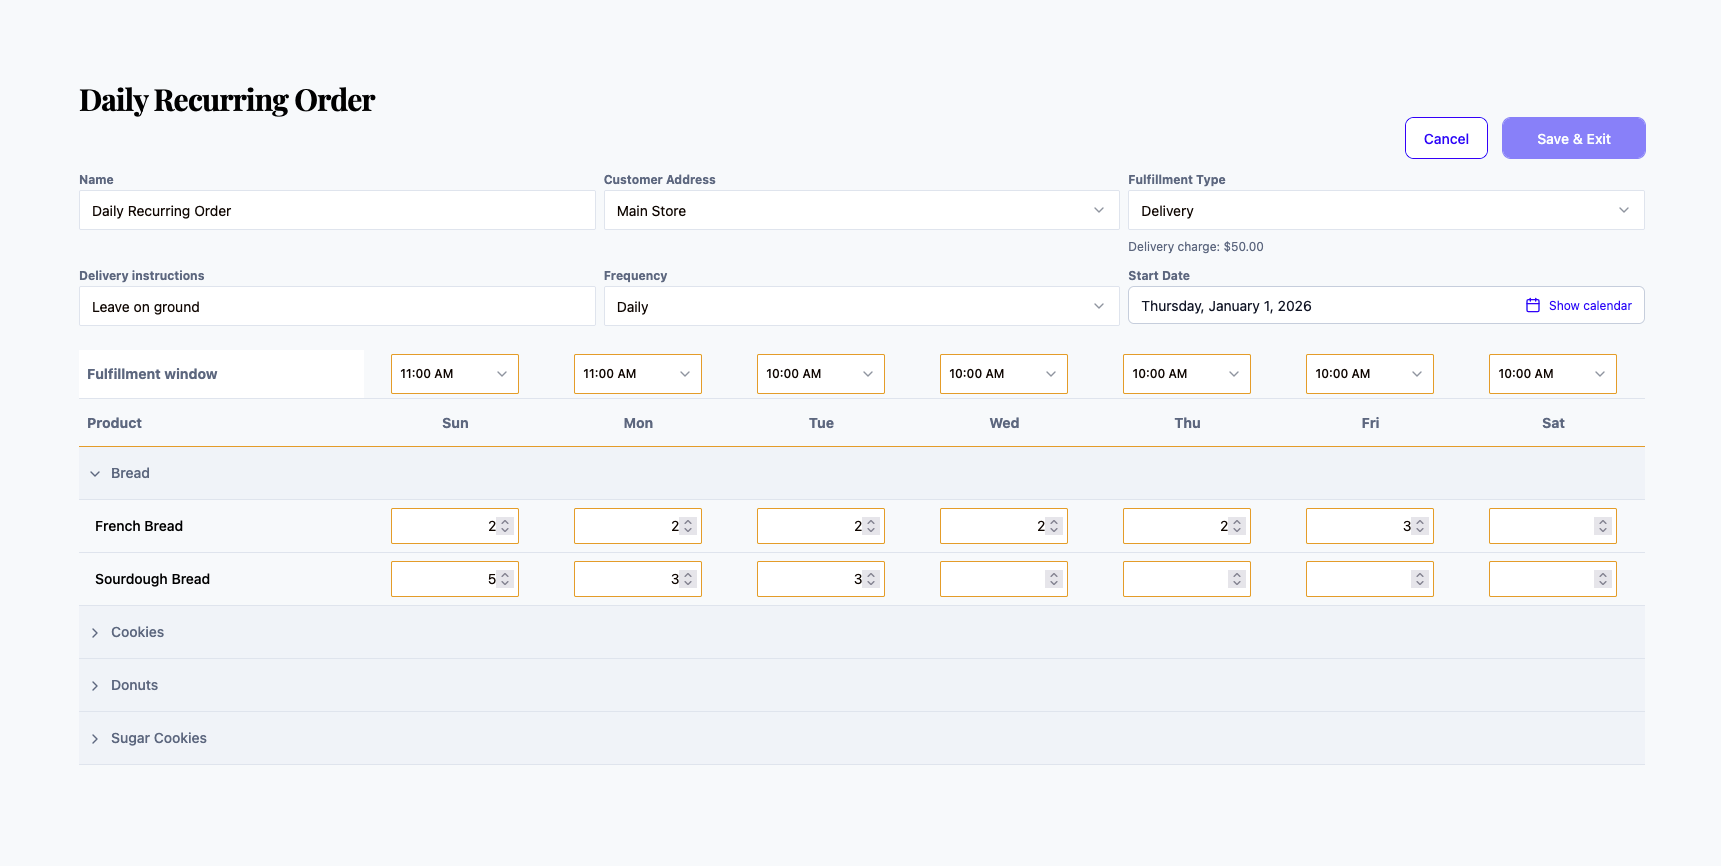Collapse the Bread category

[x=96, y=474]
